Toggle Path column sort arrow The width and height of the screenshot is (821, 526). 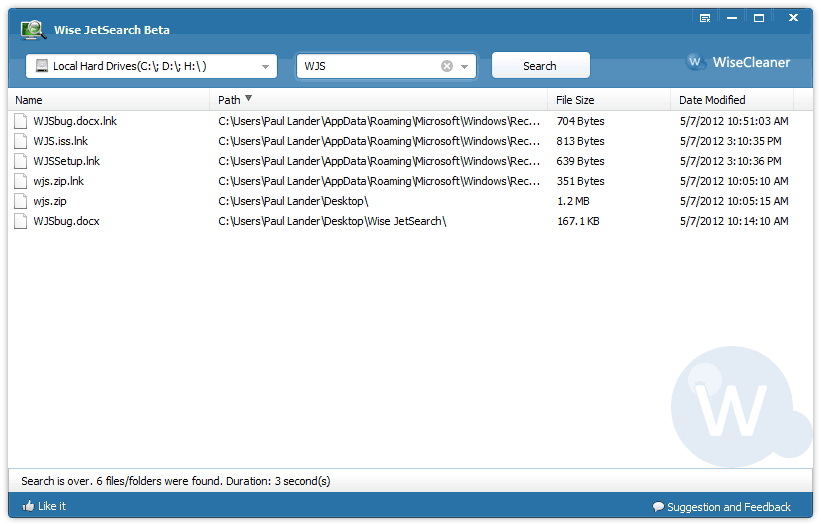249,98
